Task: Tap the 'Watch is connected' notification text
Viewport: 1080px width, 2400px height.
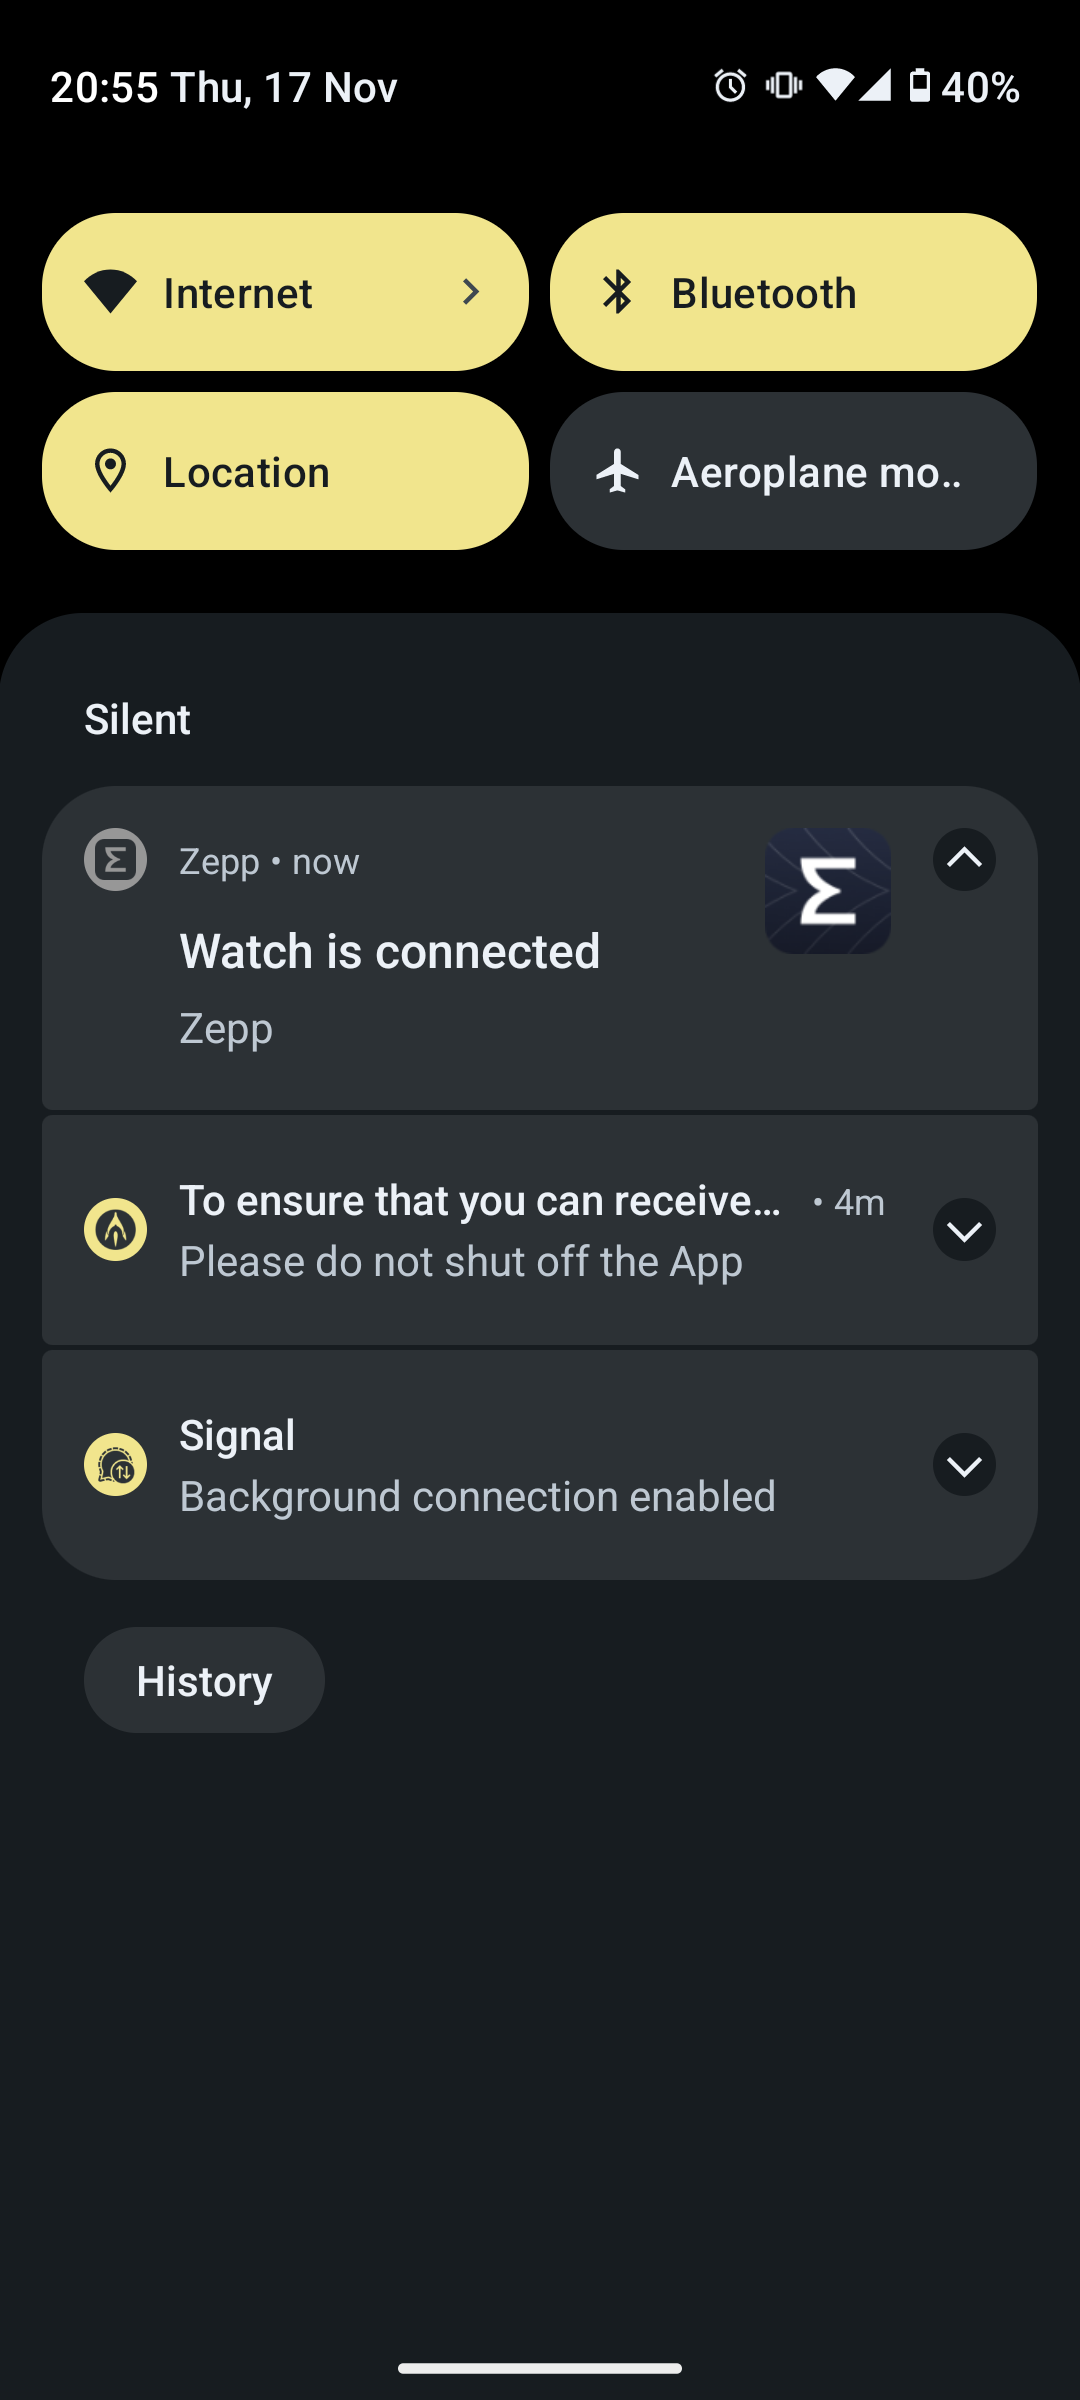Action: click(x=390, y=951)
